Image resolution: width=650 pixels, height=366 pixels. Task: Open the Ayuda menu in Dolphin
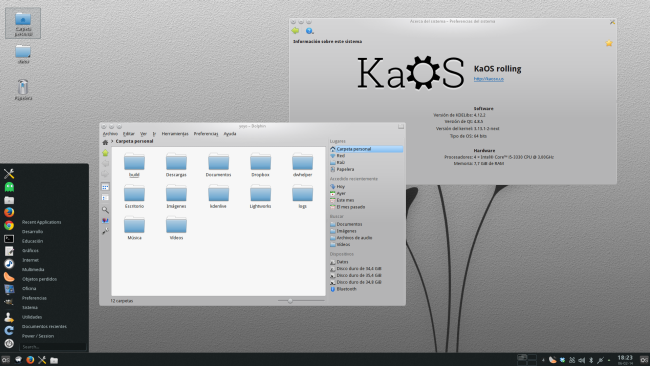(230, 133)
